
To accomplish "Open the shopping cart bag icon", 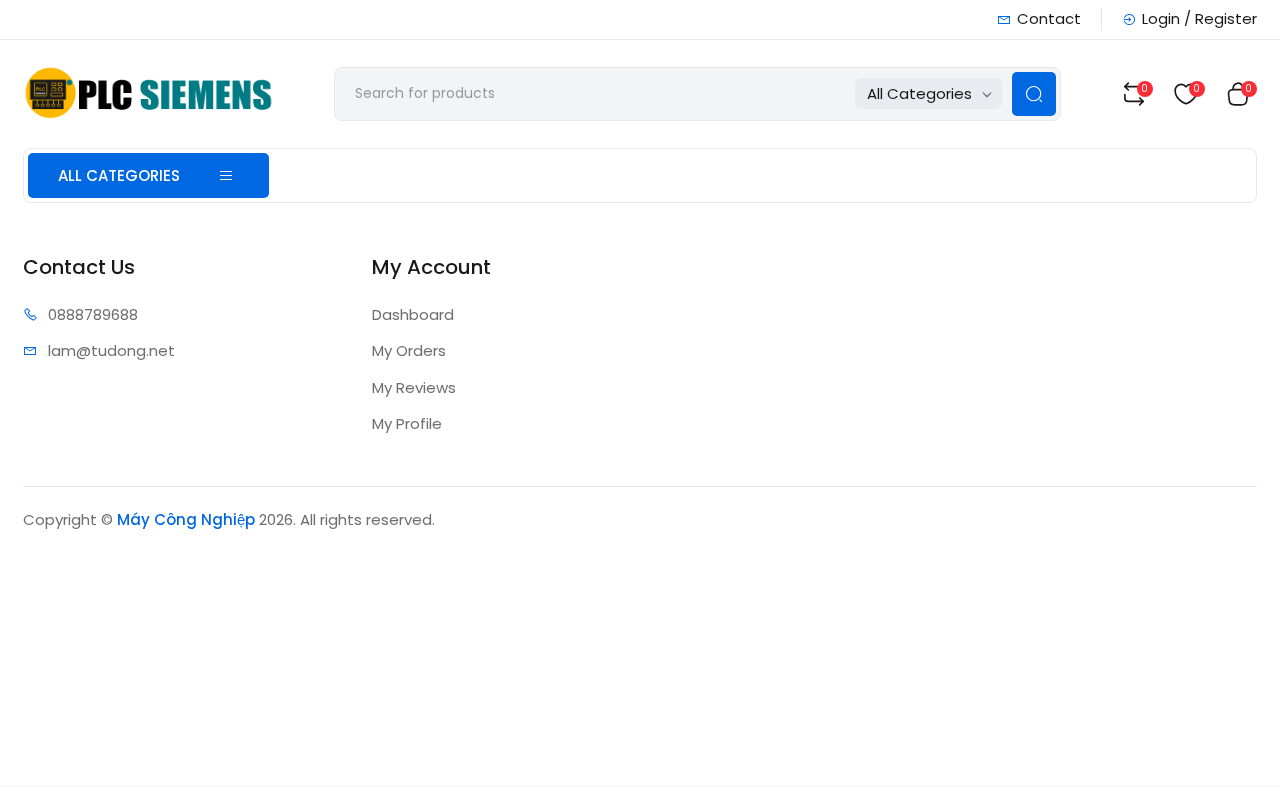I will pyautogui.click(x=1238, y=94).
